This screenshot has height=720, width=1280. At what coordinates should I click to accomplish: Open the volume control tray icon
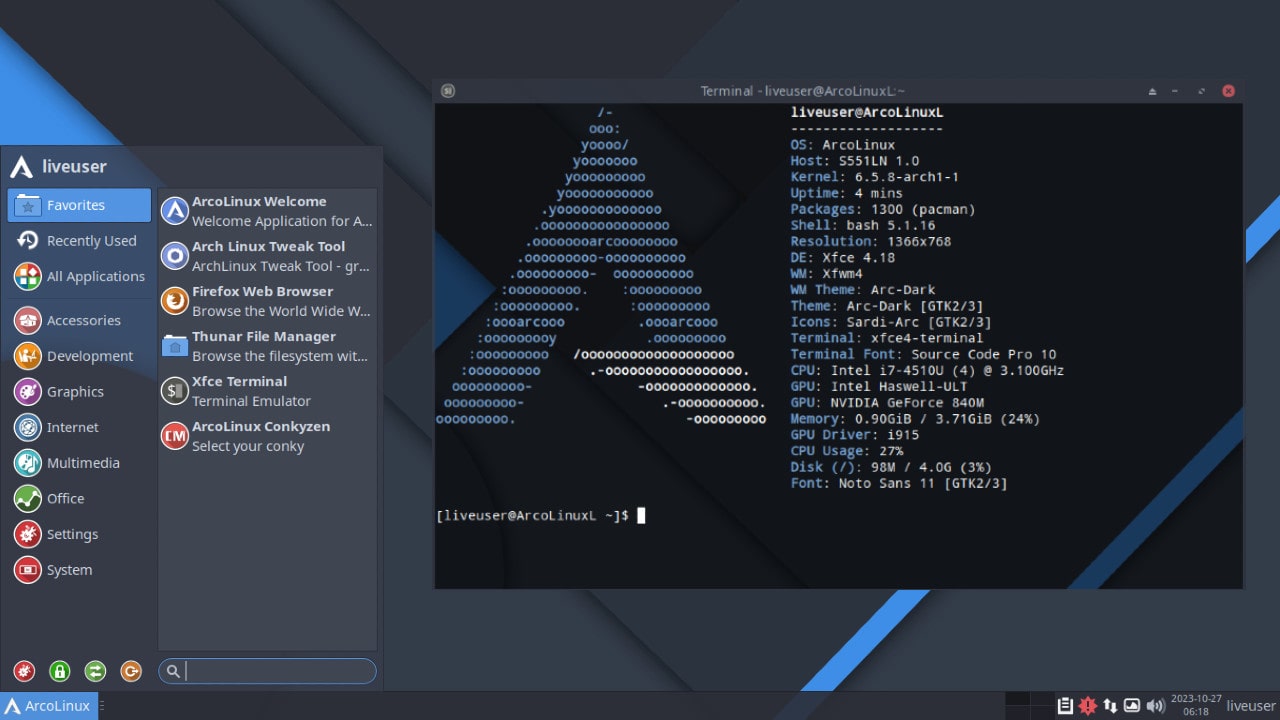pyautogui.click(x=1155, y=706)
